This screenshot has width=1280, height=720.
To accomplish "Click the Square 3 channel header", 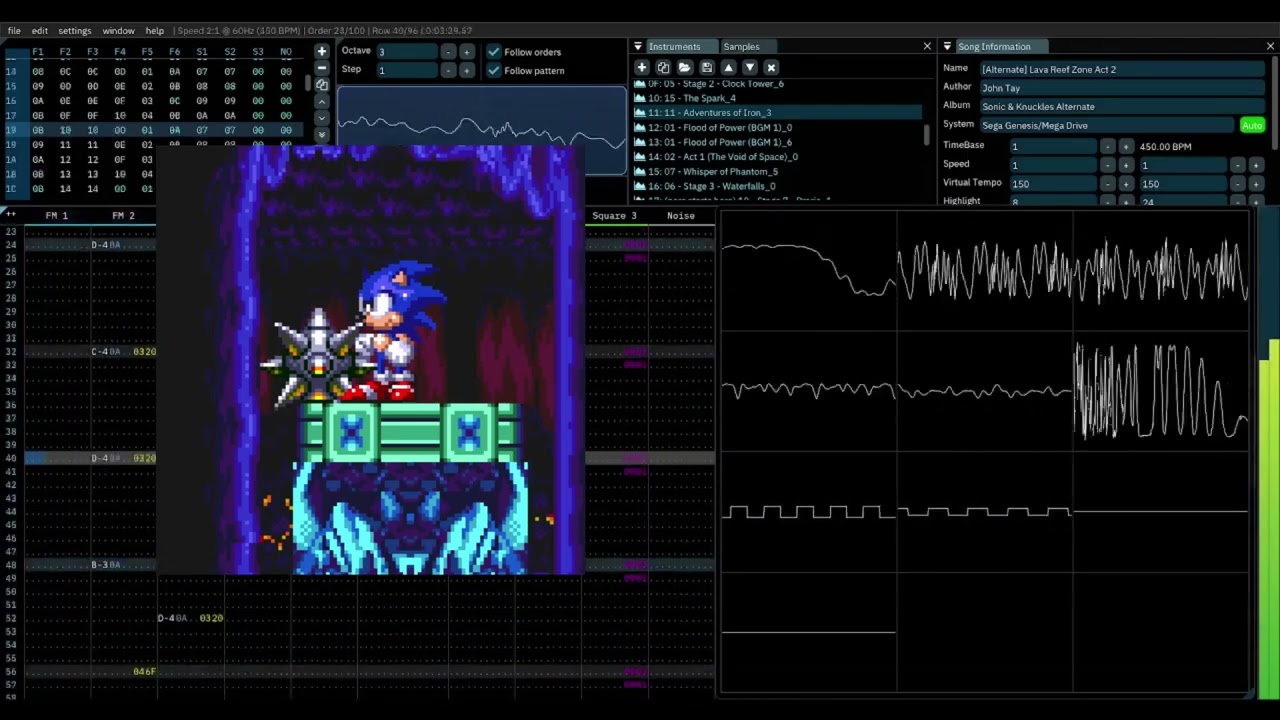I will 614,216.
